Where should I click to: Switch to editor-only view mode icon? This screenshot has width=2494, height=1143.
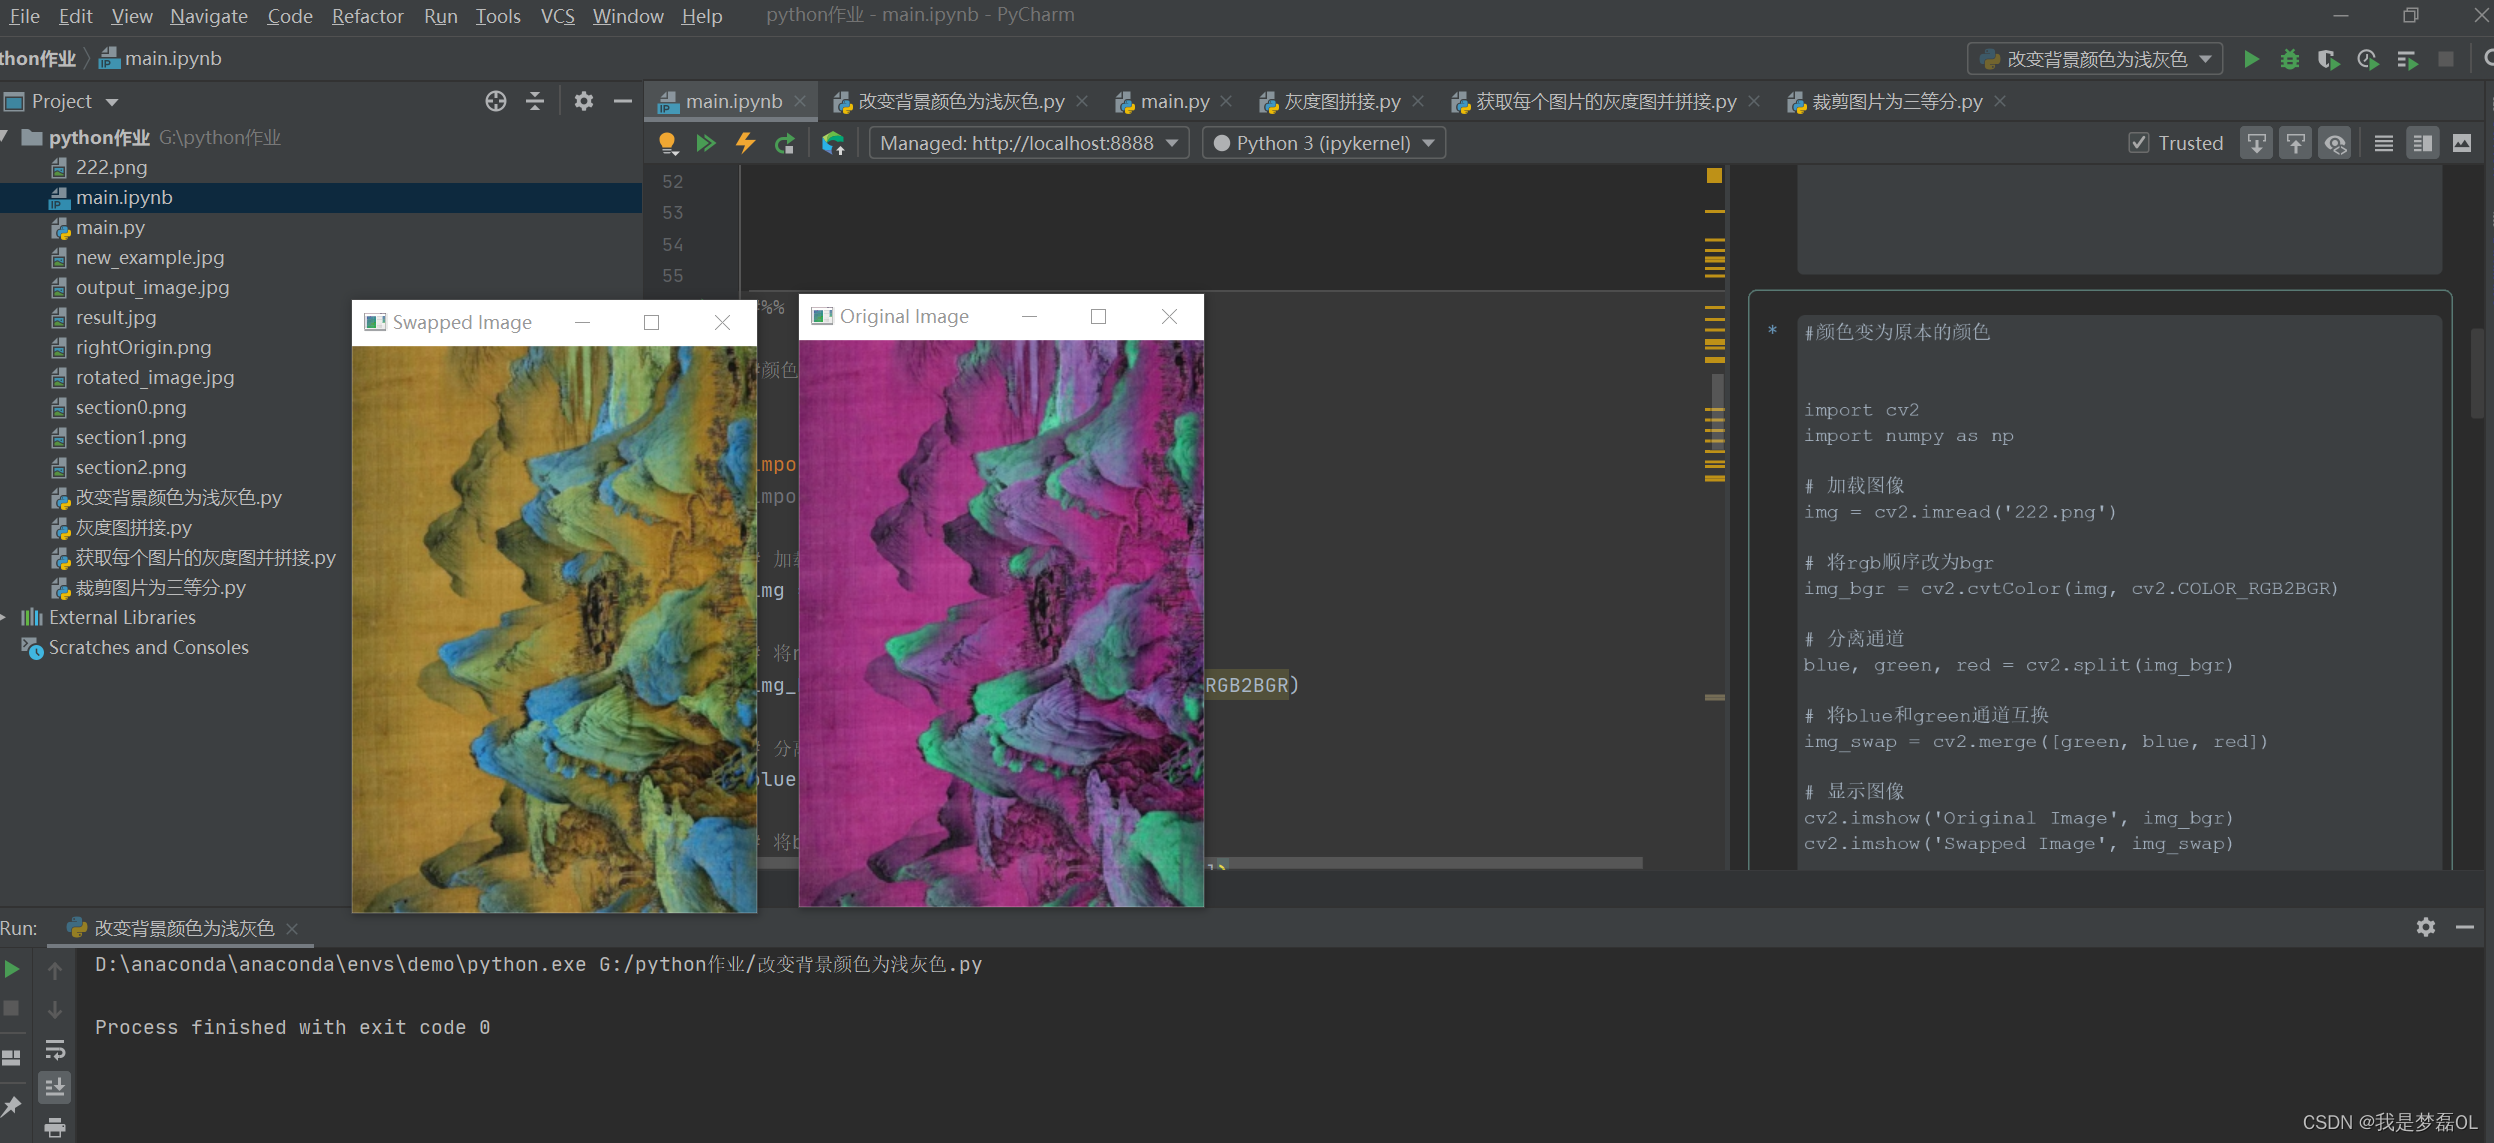click(2384, 143)
